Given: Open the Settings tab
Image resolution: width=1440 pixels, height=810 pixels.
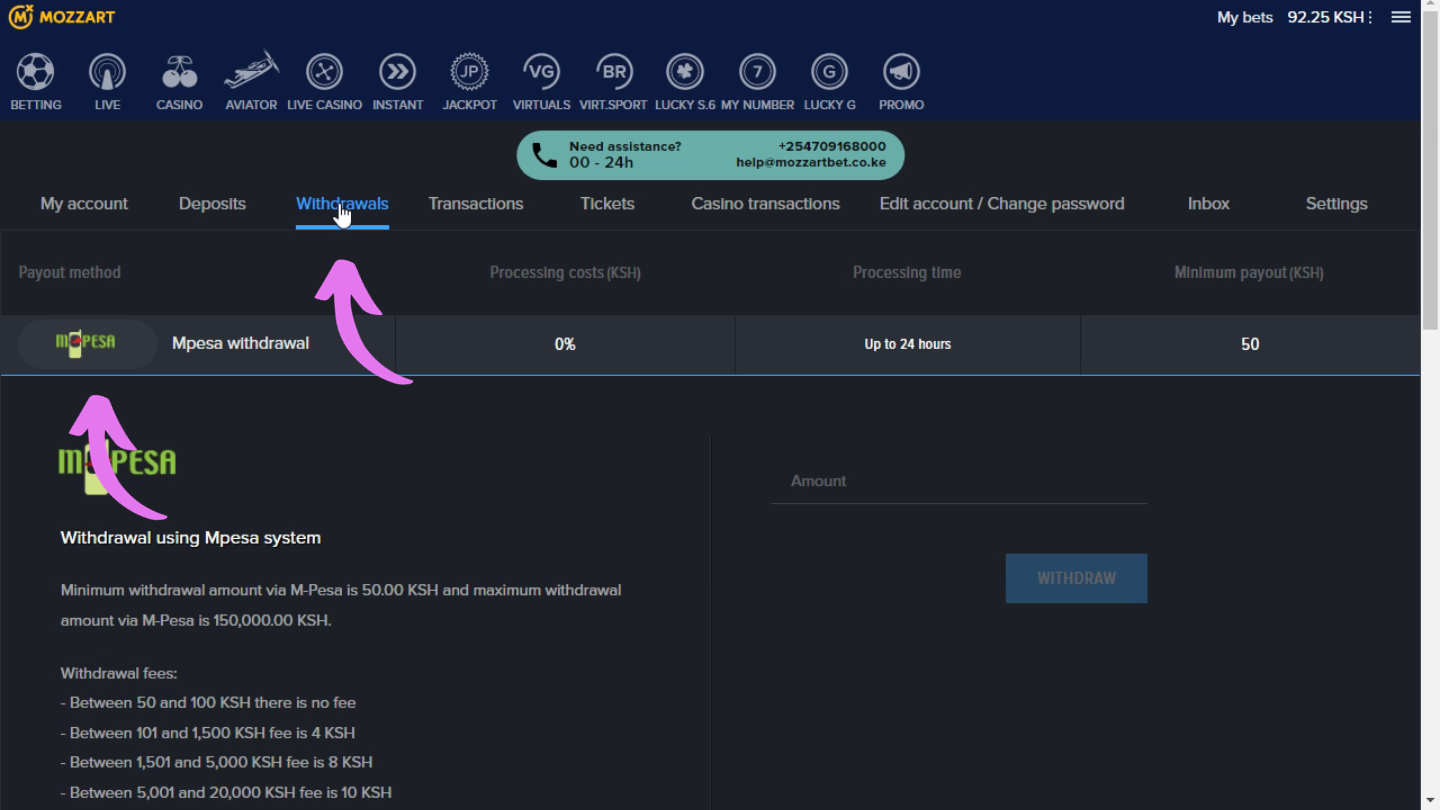Looking at the screenshot, I should click(1336, 204).
